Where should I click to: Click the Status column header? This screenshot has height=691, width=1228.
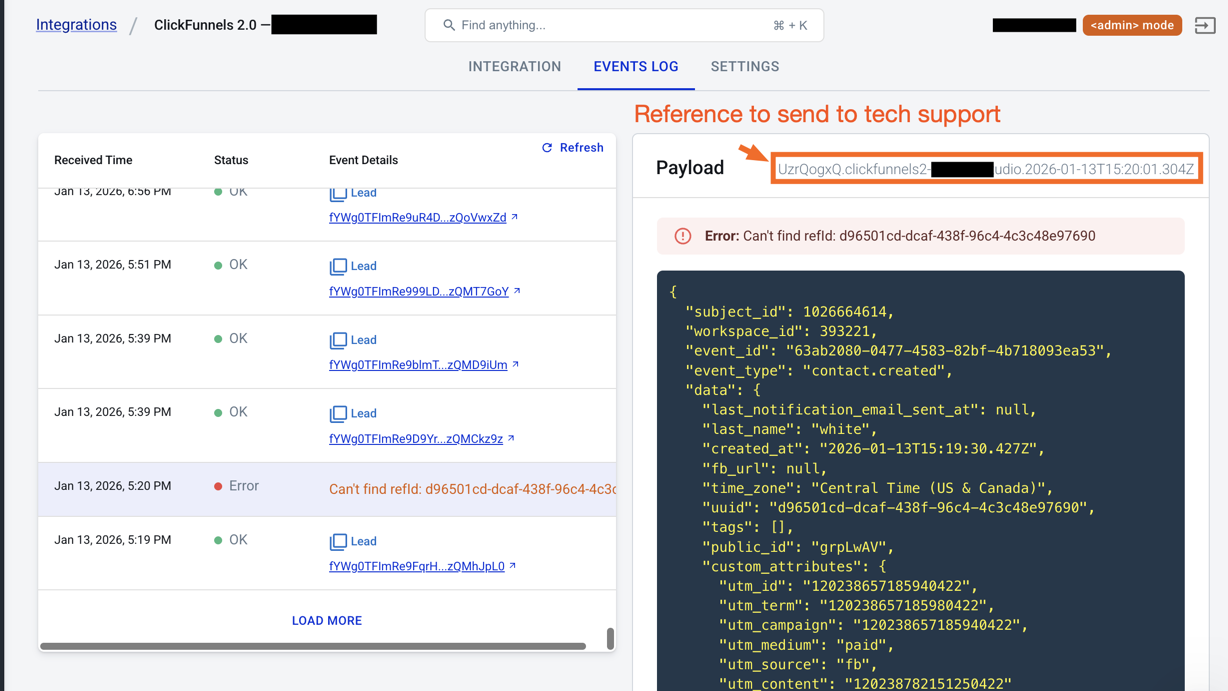click(231, 160)
